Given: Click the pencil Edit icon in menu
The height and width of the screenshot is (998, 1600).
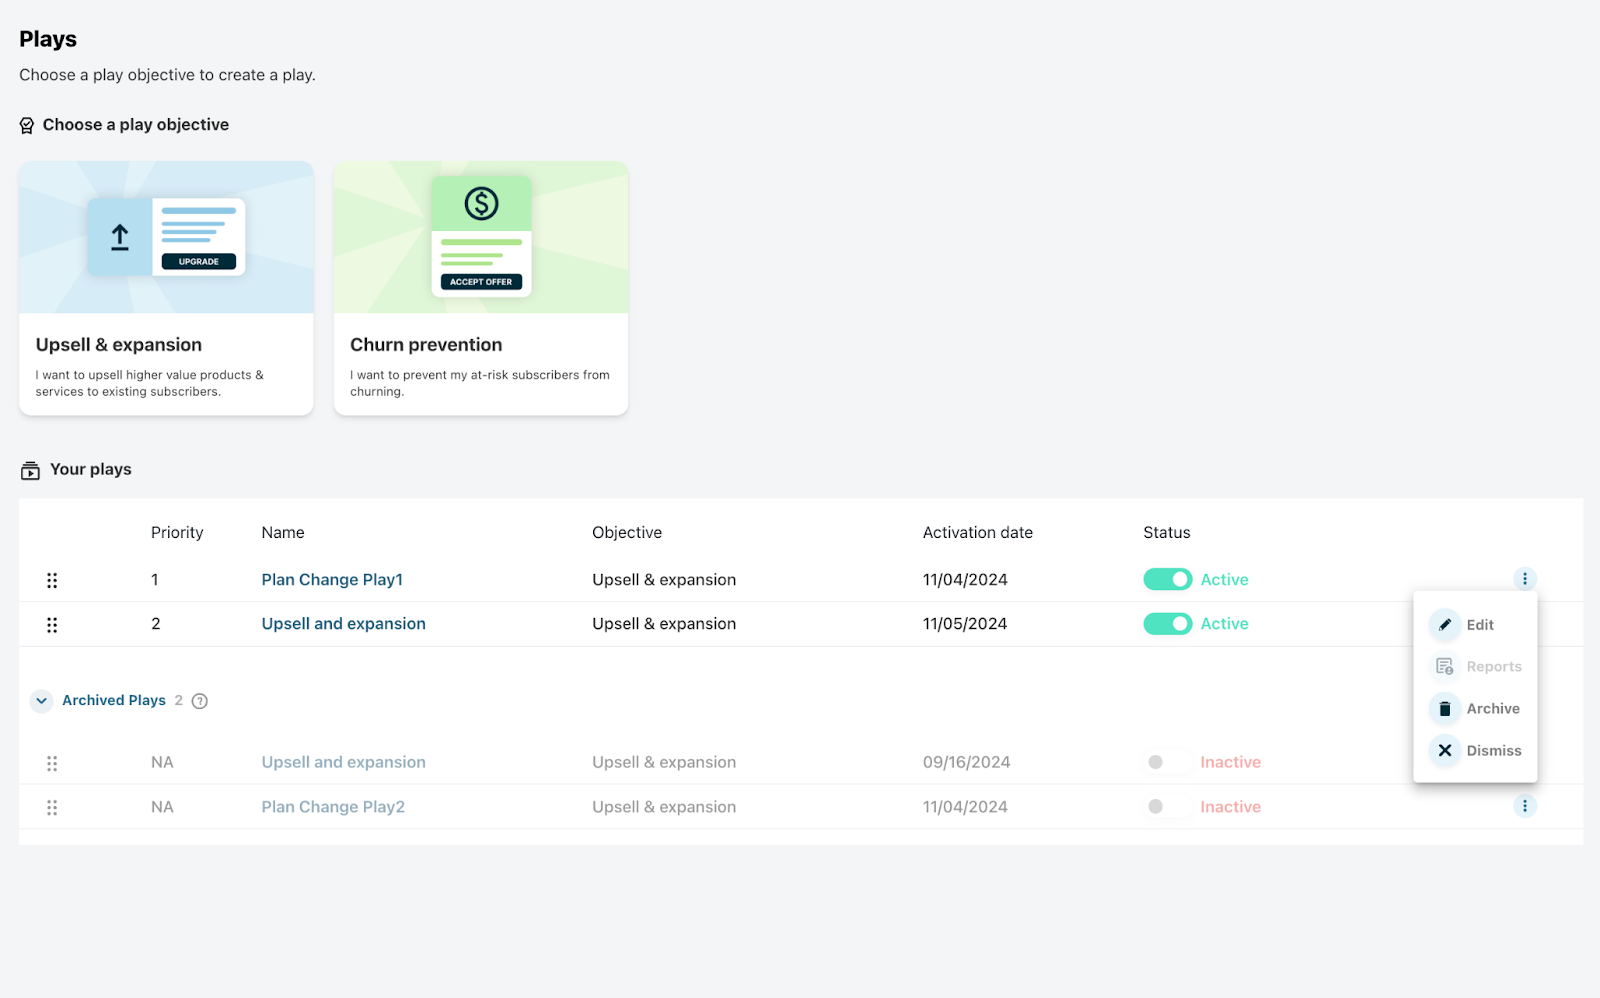Looking at the screenshot, I should point(1445,625).
